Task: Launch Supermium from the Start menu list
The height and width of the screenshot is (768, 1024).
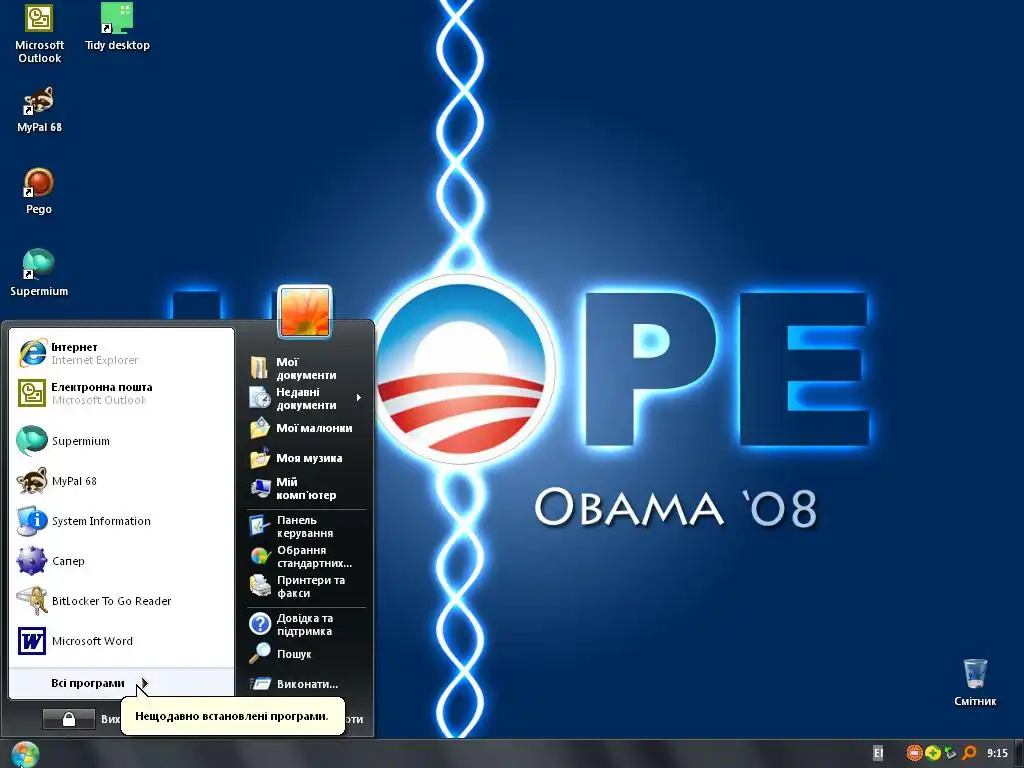Action: (x=121, y=441)
